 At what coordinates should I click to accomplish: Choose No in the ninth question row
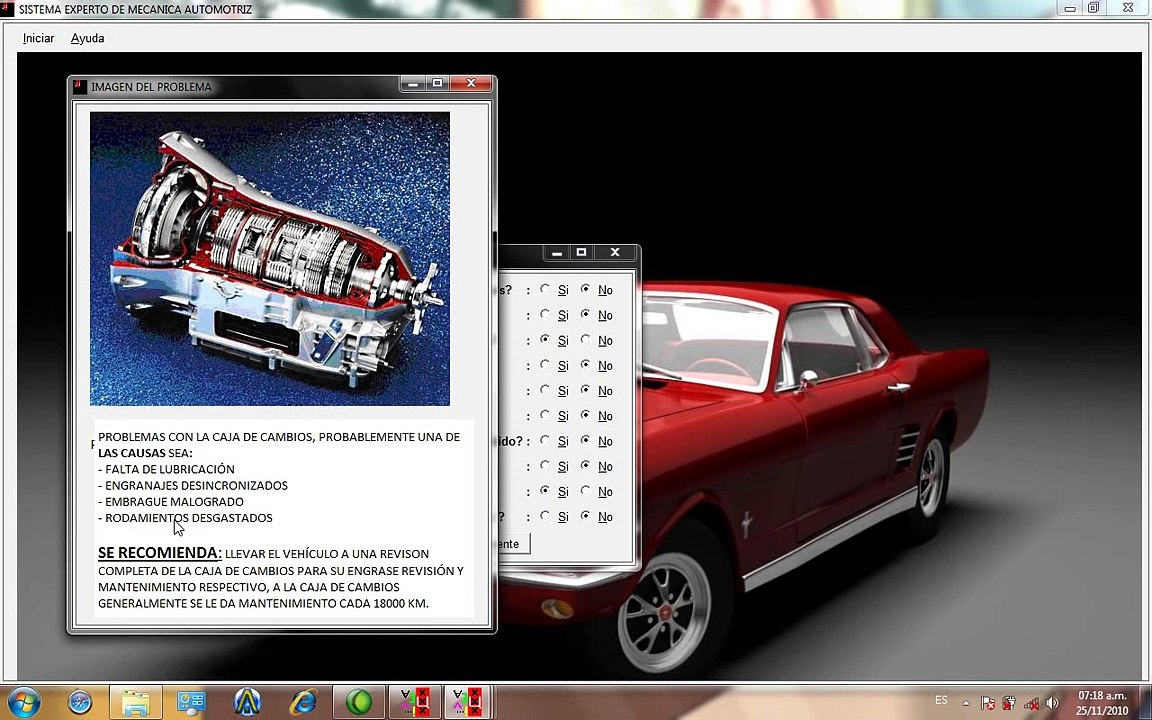(x=586, y=491)
